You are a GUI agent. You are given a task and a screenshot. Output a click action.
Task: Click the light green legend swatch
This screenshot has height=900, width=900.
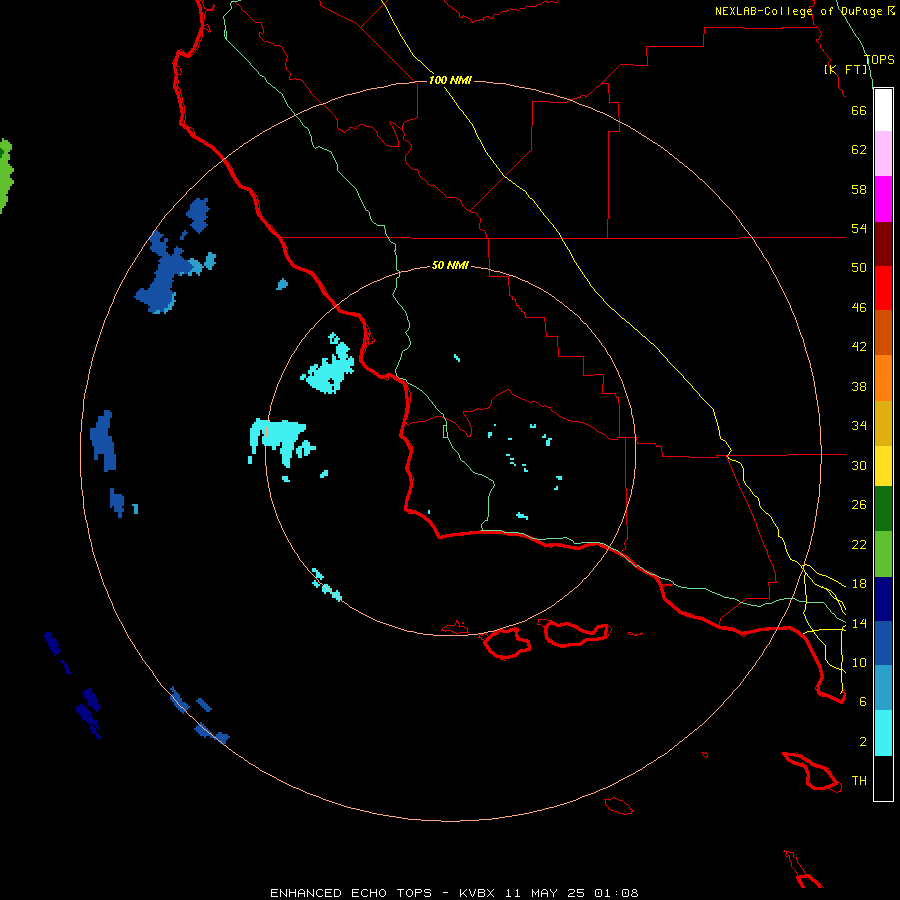click(x=883, y=554)
